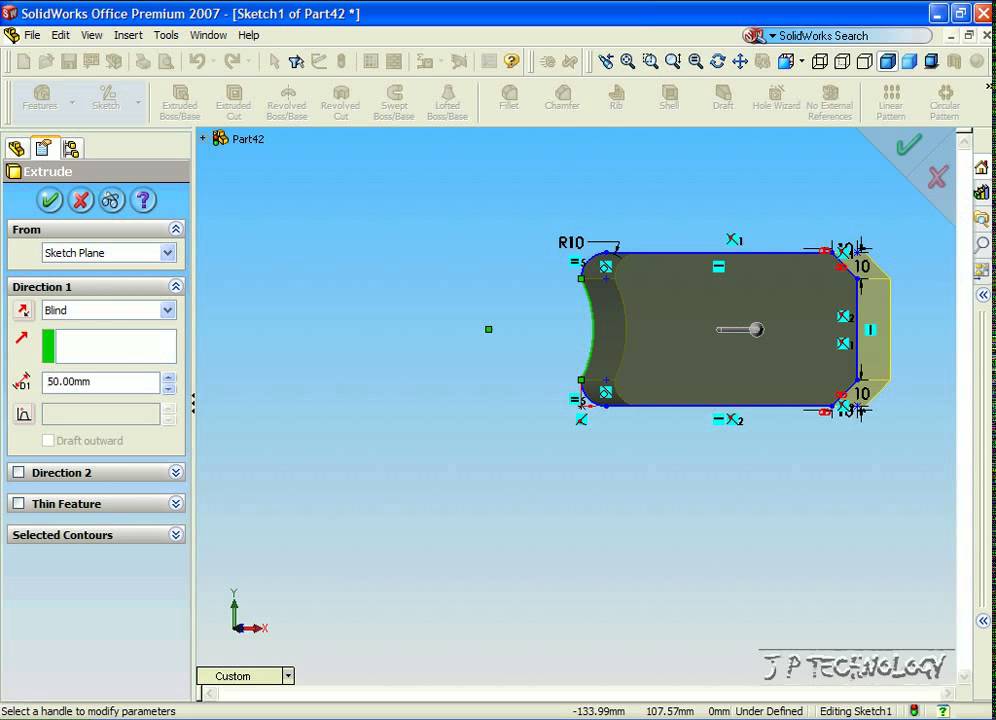The height and width of the screenshot is (720, 996).
Task: Open Extrude PropertyManager help icon
Action: (x=143, y=200)
